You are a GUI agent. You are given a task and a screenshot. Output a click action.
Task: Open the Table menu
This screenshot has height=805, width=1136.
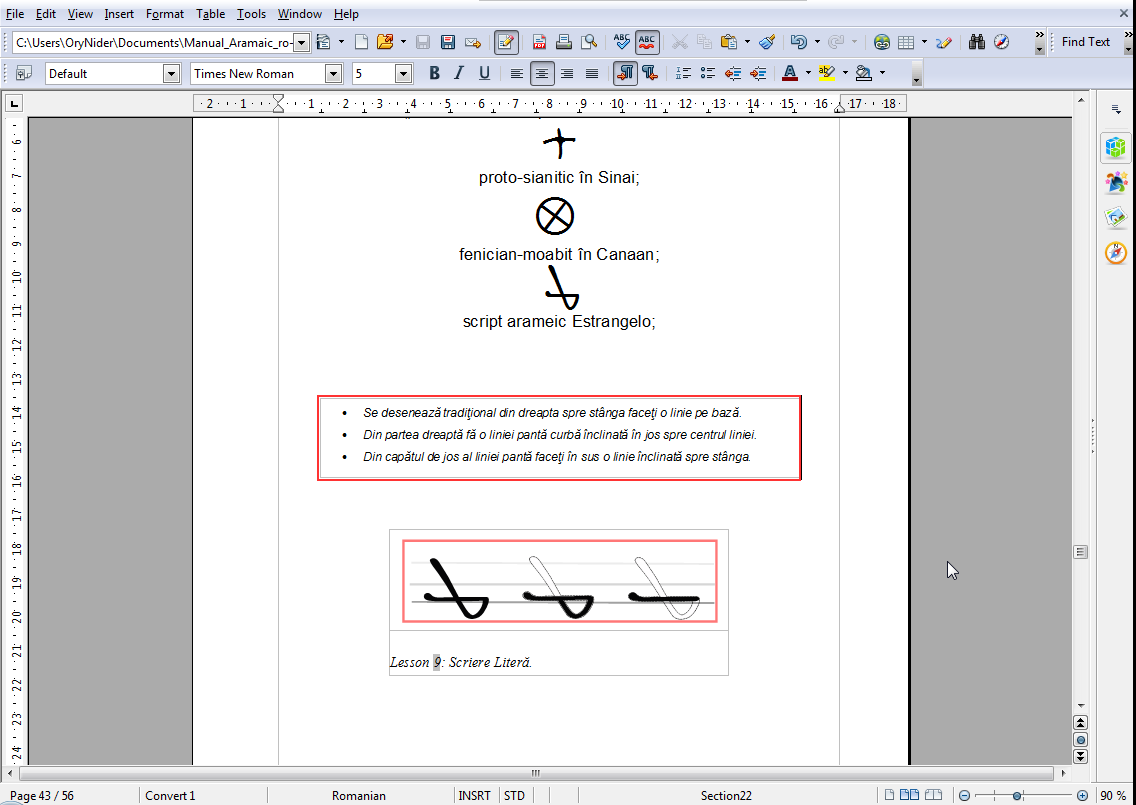point(210,14)
